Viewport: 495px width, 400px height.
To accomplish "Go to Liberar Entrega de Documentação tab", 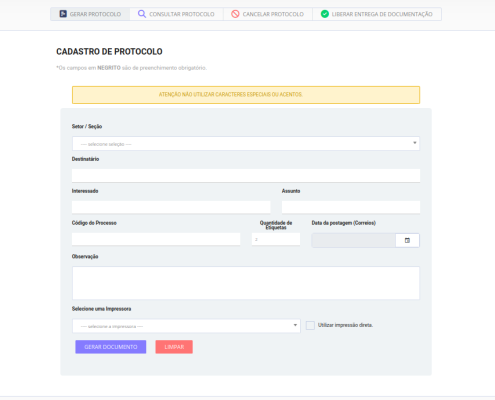I will [377, 14].
